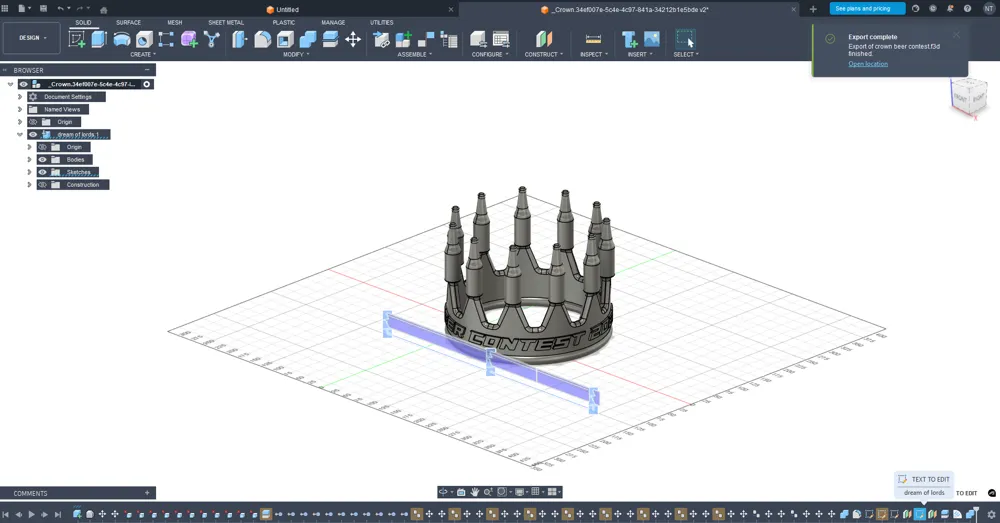Click the Offset Plane icon under Construct
The width and height of the screenshot is (1000, 523).
(543, 40)
